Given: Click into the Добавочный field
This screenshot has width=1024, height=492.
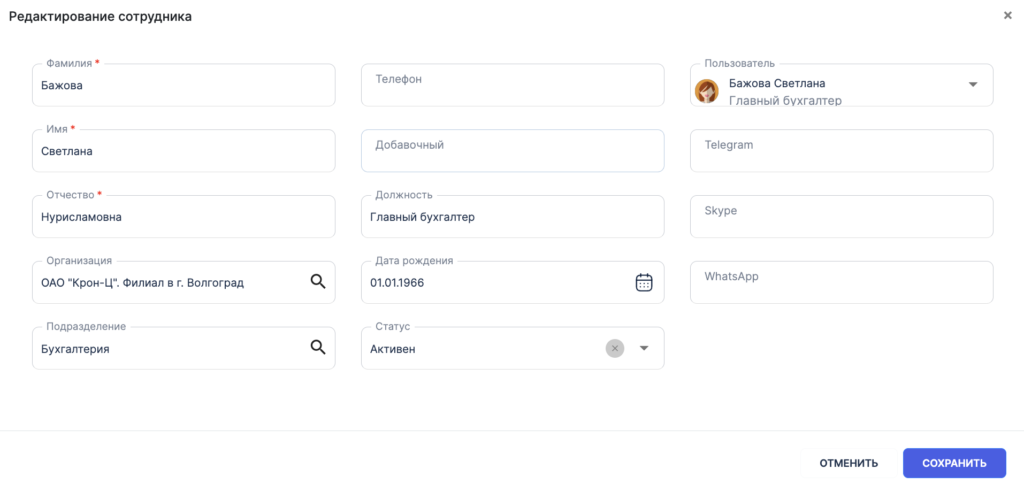Looking at the screenshot, I should tap(513, 151).
